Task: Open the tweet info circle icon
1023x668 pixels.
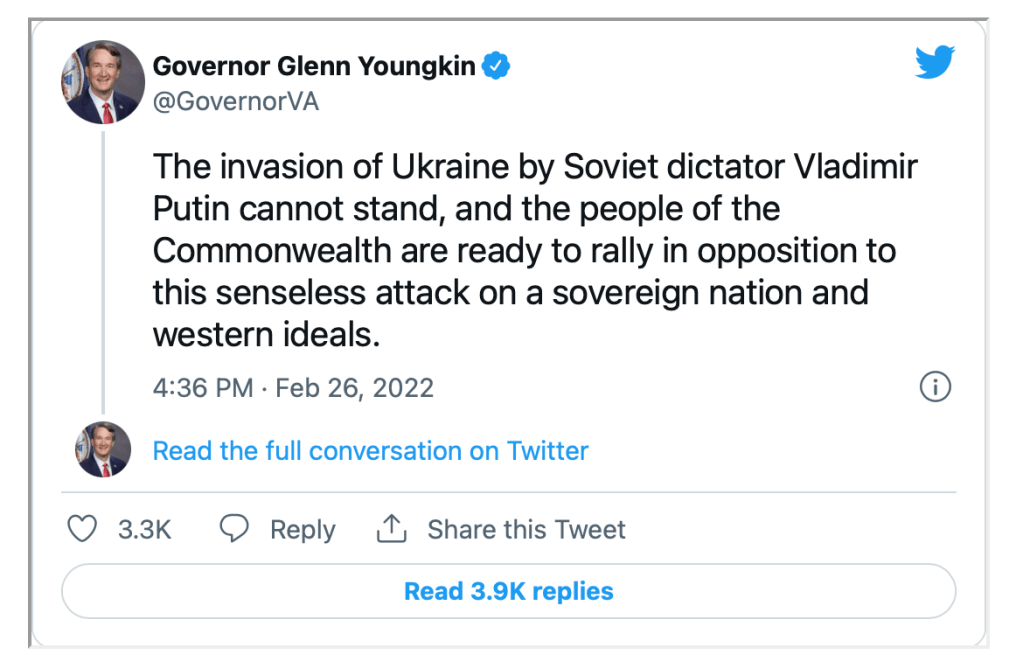Action: 934,388
